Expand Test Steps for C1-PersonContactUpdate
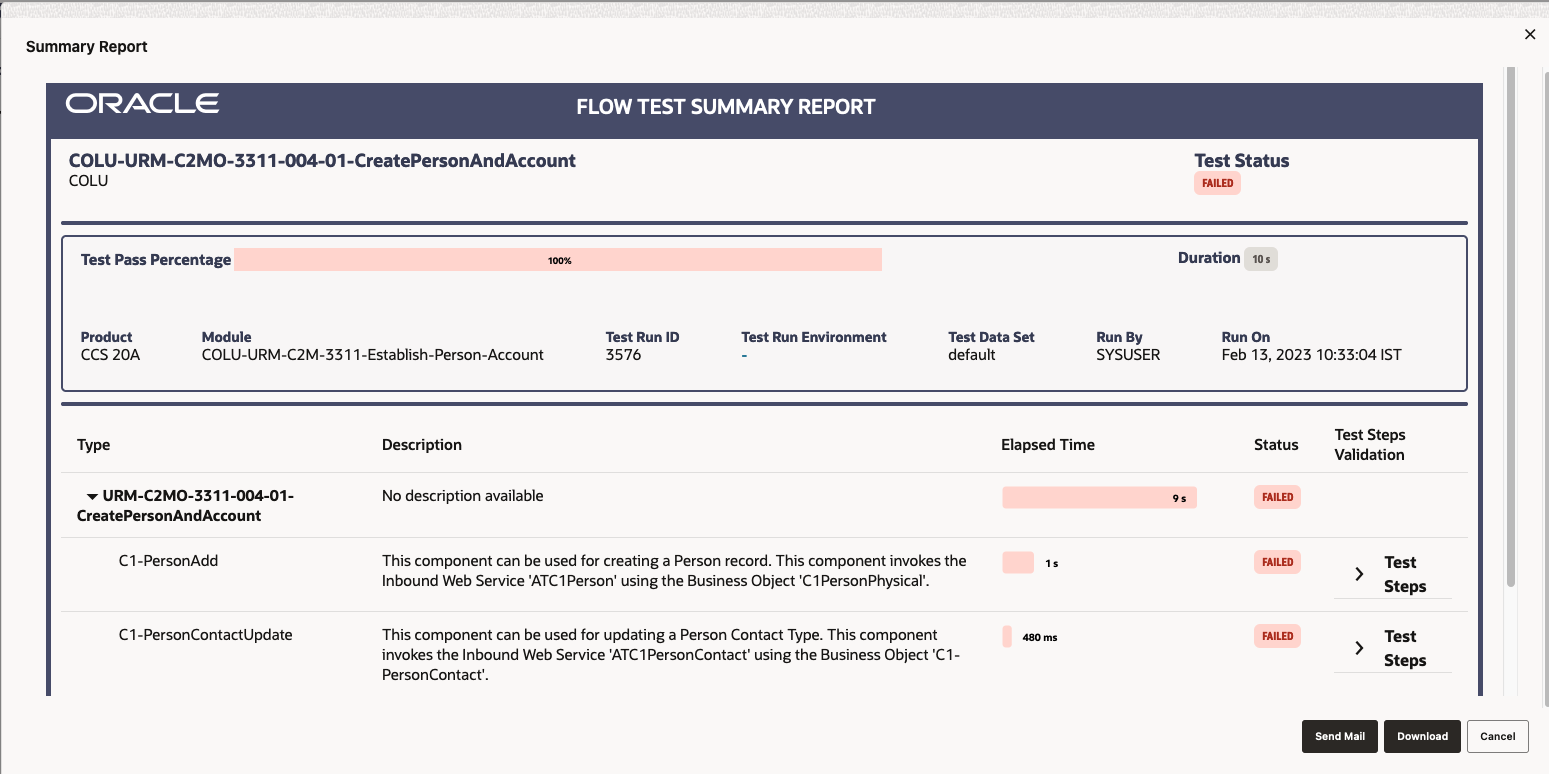The height and width of the screenshot is (774, 1549). tap(1358, 647)
